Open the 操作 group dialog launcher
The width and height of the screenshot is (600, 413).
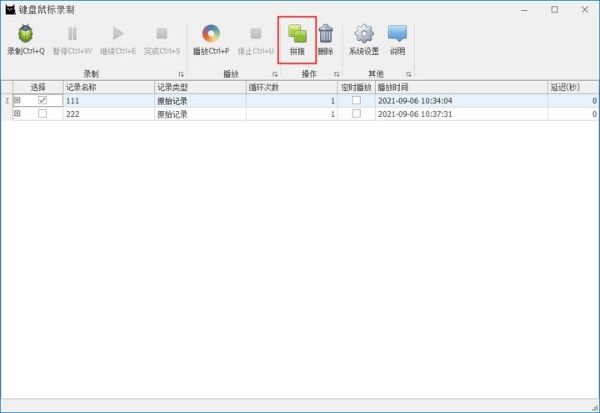point(336,74)
